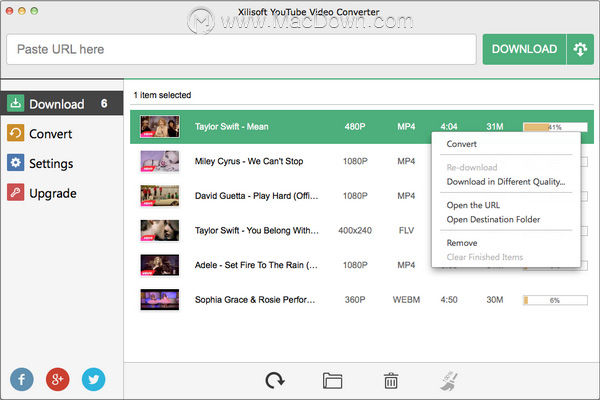Click the Miley Cyrus video thumbnail

tap(160, 161)
